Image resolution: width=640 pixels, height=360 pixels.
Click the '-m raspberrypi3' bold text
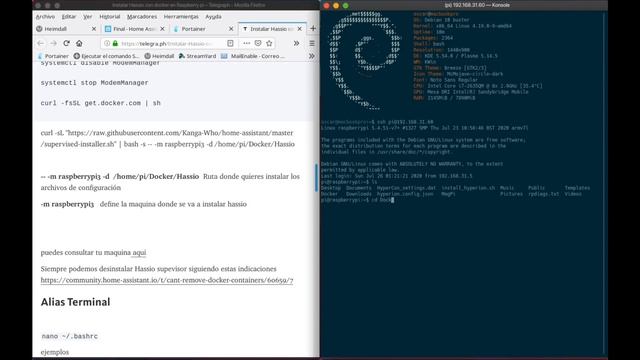coord(67,204)
